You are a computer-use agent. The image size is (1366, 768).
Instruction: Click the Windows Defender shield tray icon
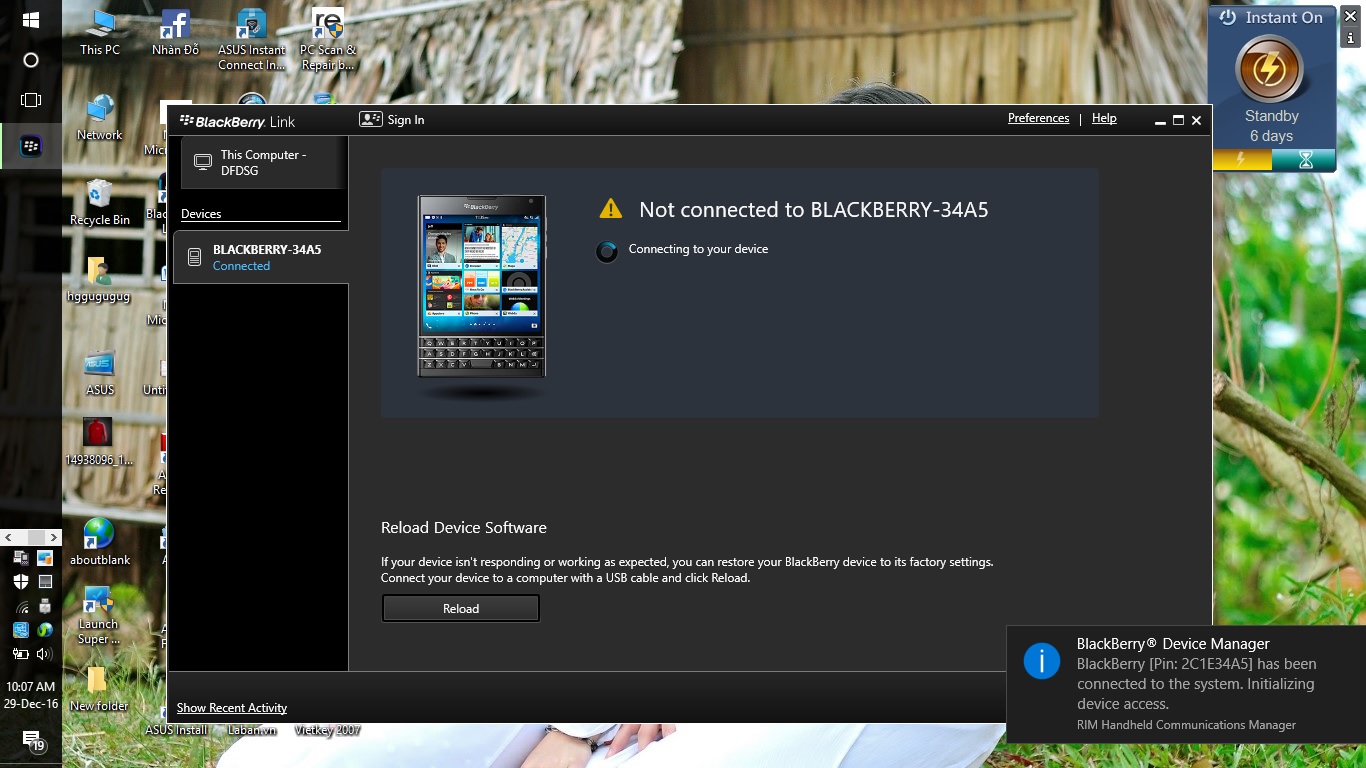20,581
